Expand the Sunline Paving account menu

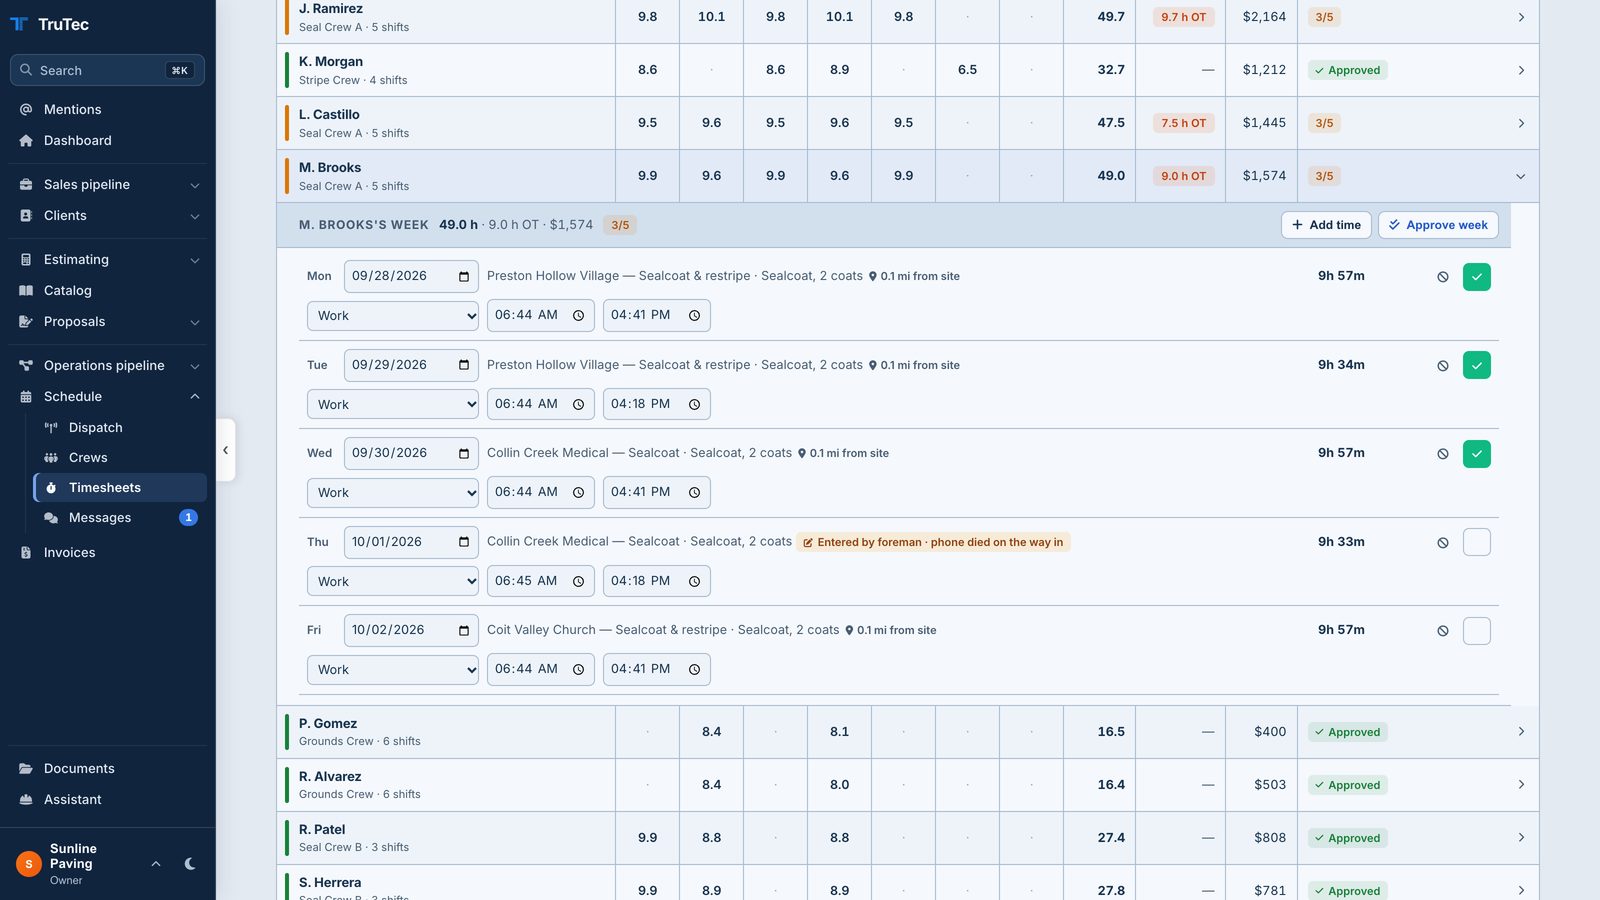click(156, 864)
